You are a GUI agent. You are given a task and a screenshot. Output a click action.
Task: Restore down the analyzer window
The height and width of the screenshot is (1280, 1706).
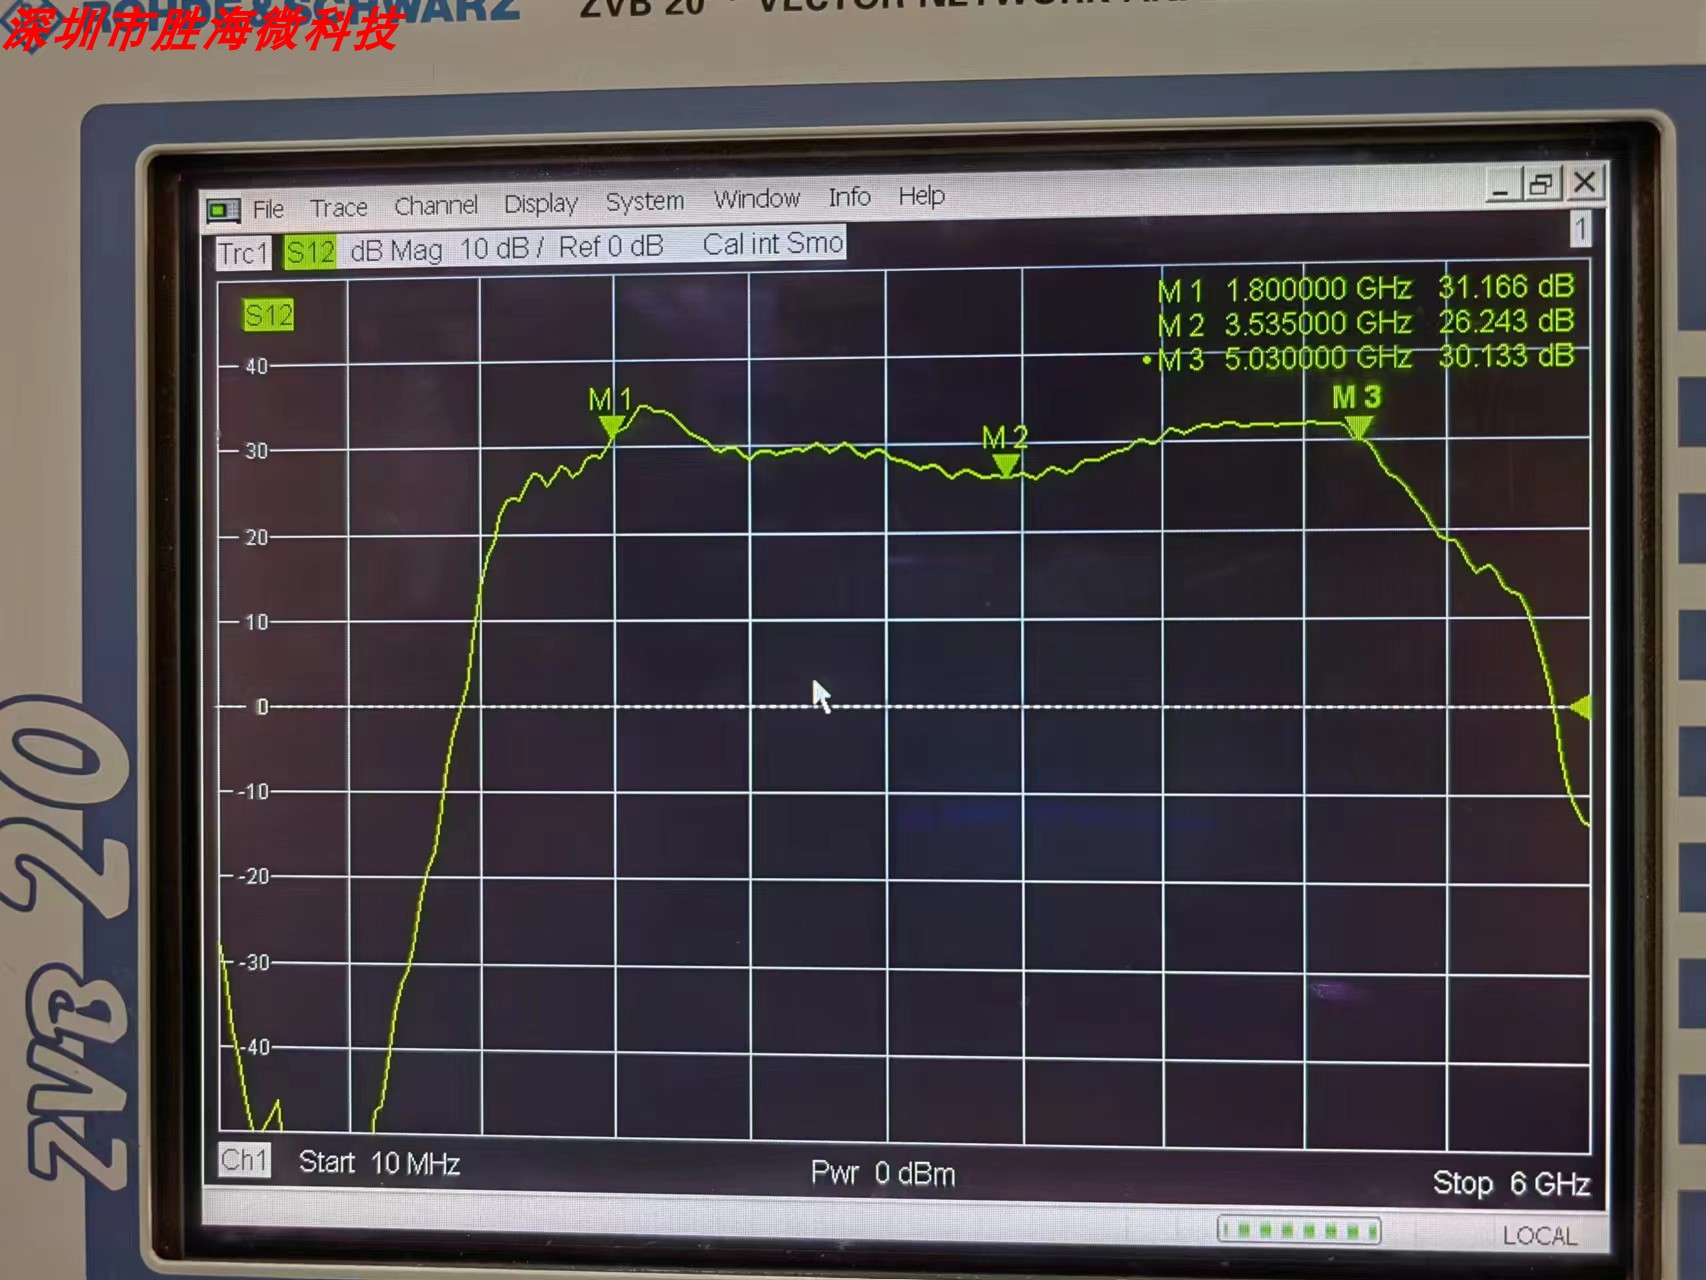tap(1541, 184)
